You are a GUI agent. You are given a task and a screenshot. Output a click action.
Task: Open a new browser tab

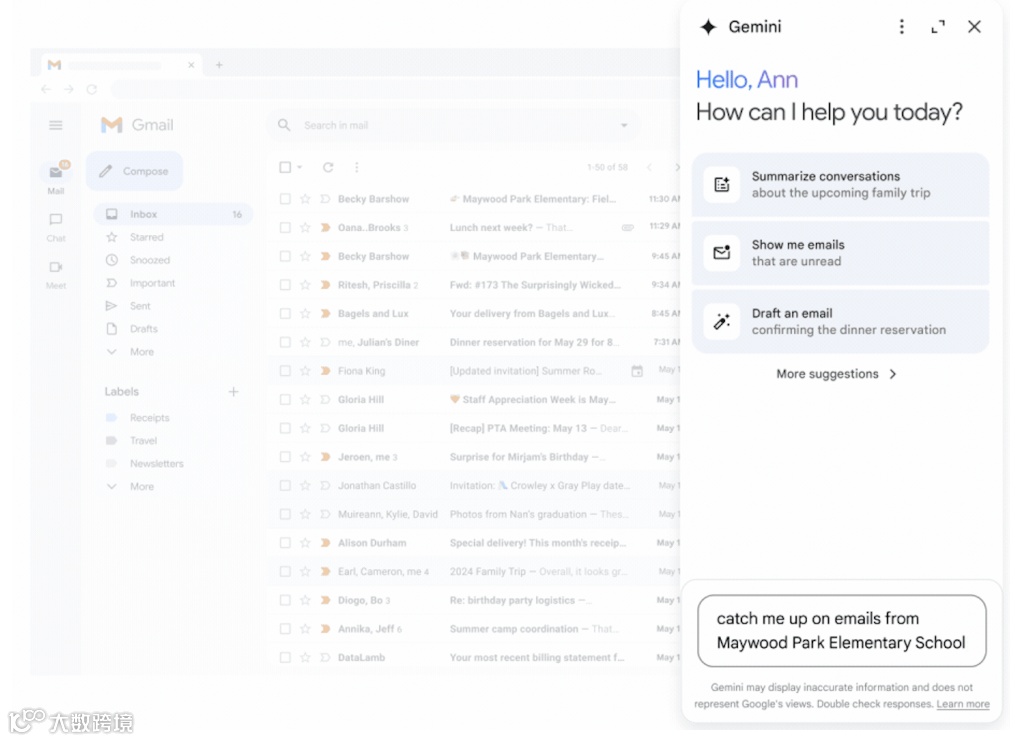click(219, 65)
